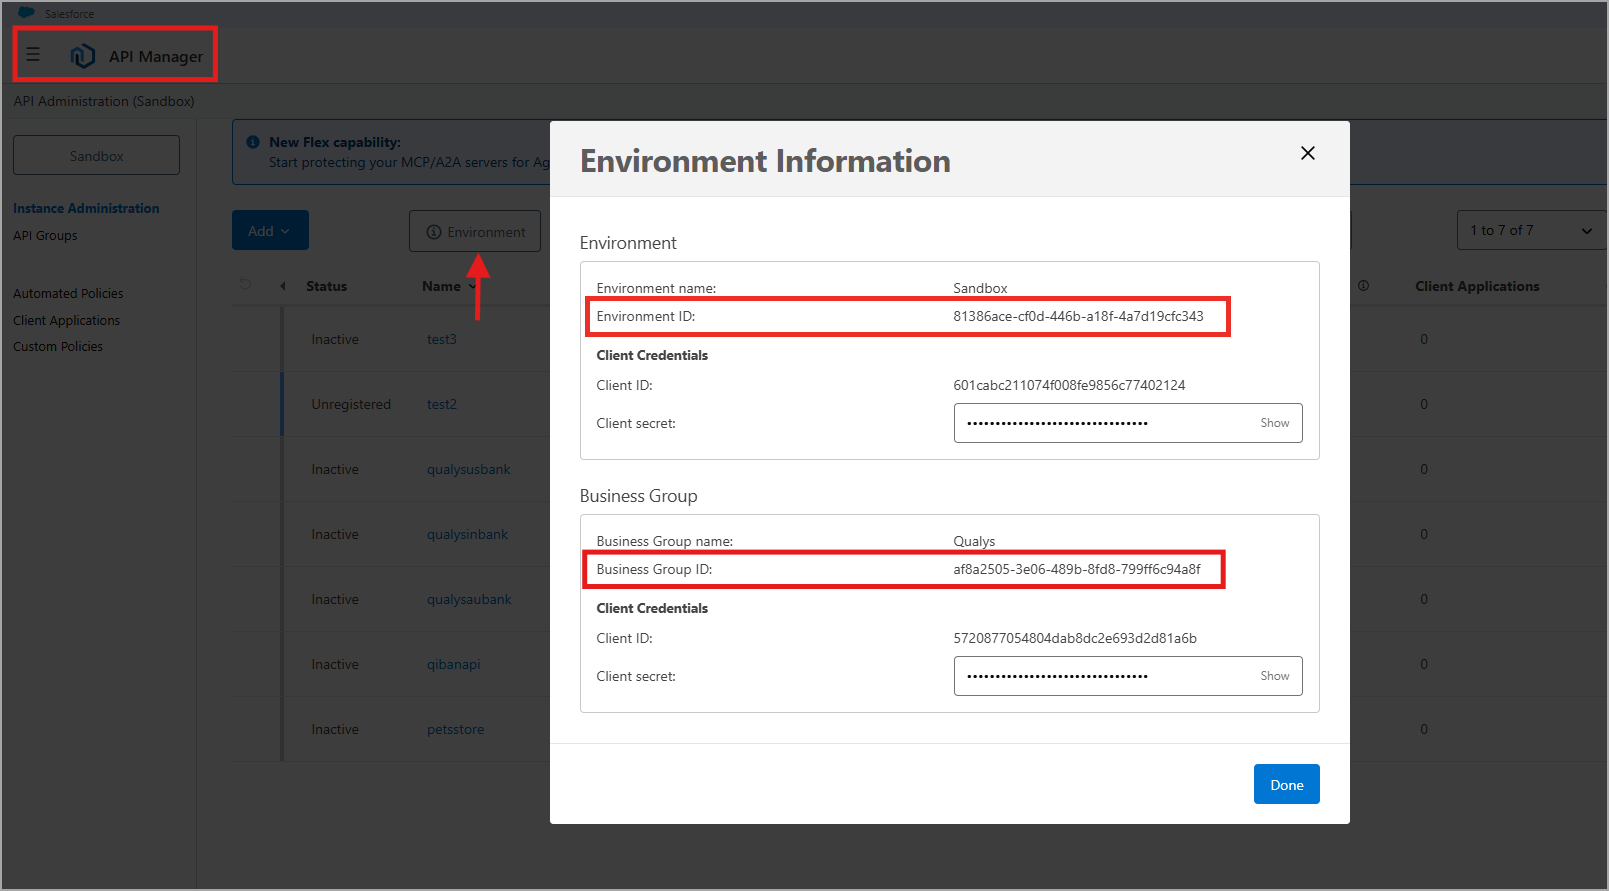
Task: Click the info icon in the Flex capability banner
Action: [x=253, y=142]
